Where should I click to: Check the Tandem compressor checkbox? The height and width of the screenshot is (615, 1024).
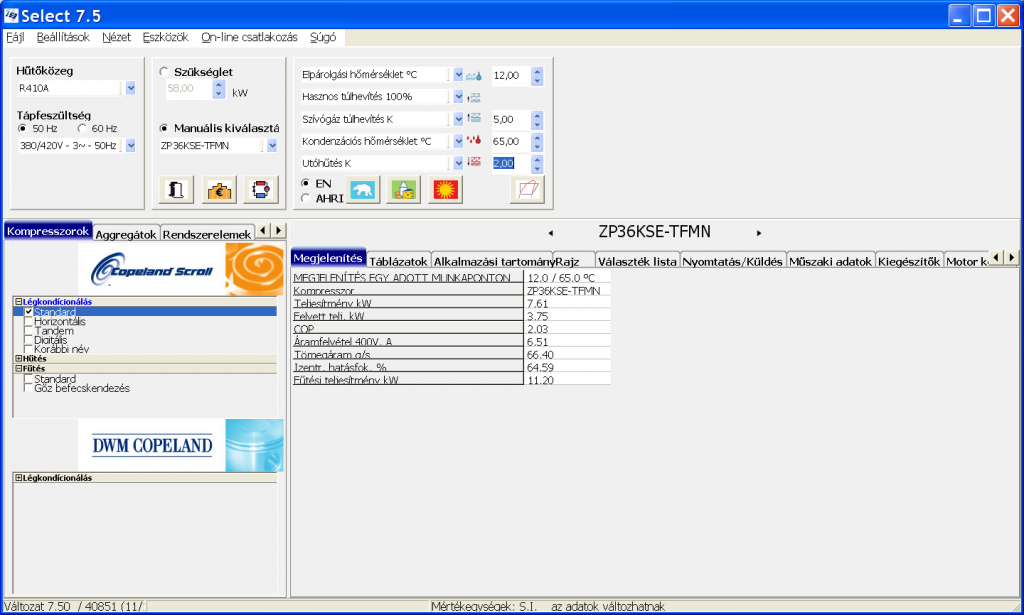(x=28, y=331)
